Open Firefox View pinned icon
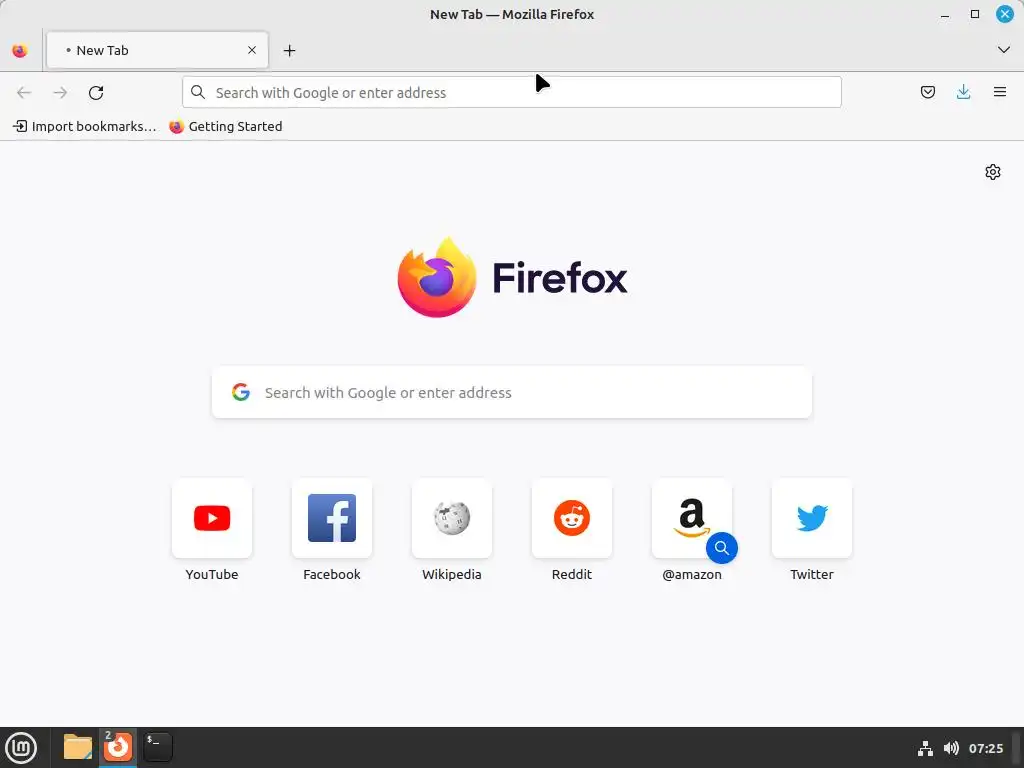This screenshot has width=1024, height=768. click(20, 50)
